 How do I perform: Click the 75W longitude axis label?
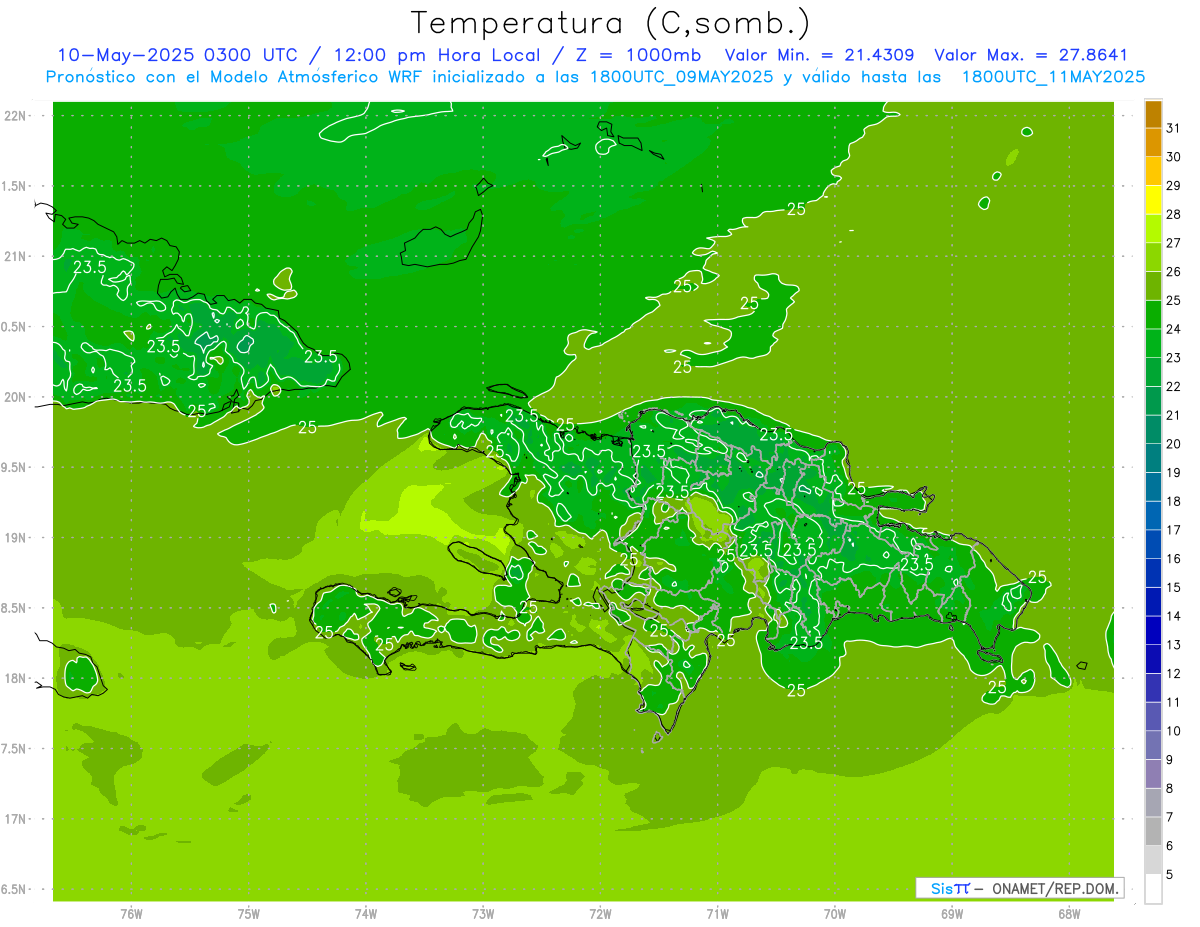point(249,914)
